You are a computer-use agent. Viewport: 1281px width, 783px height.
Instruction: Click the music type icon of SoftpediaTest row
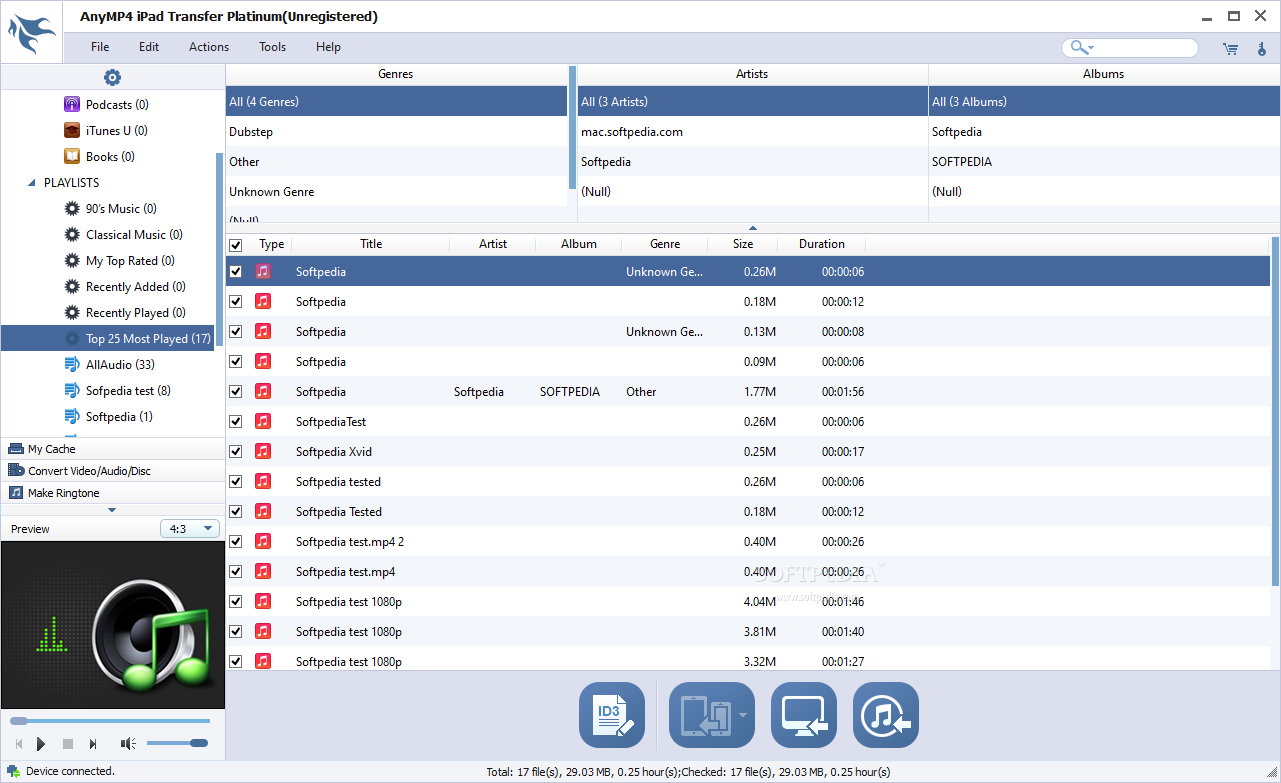(263, 421)
